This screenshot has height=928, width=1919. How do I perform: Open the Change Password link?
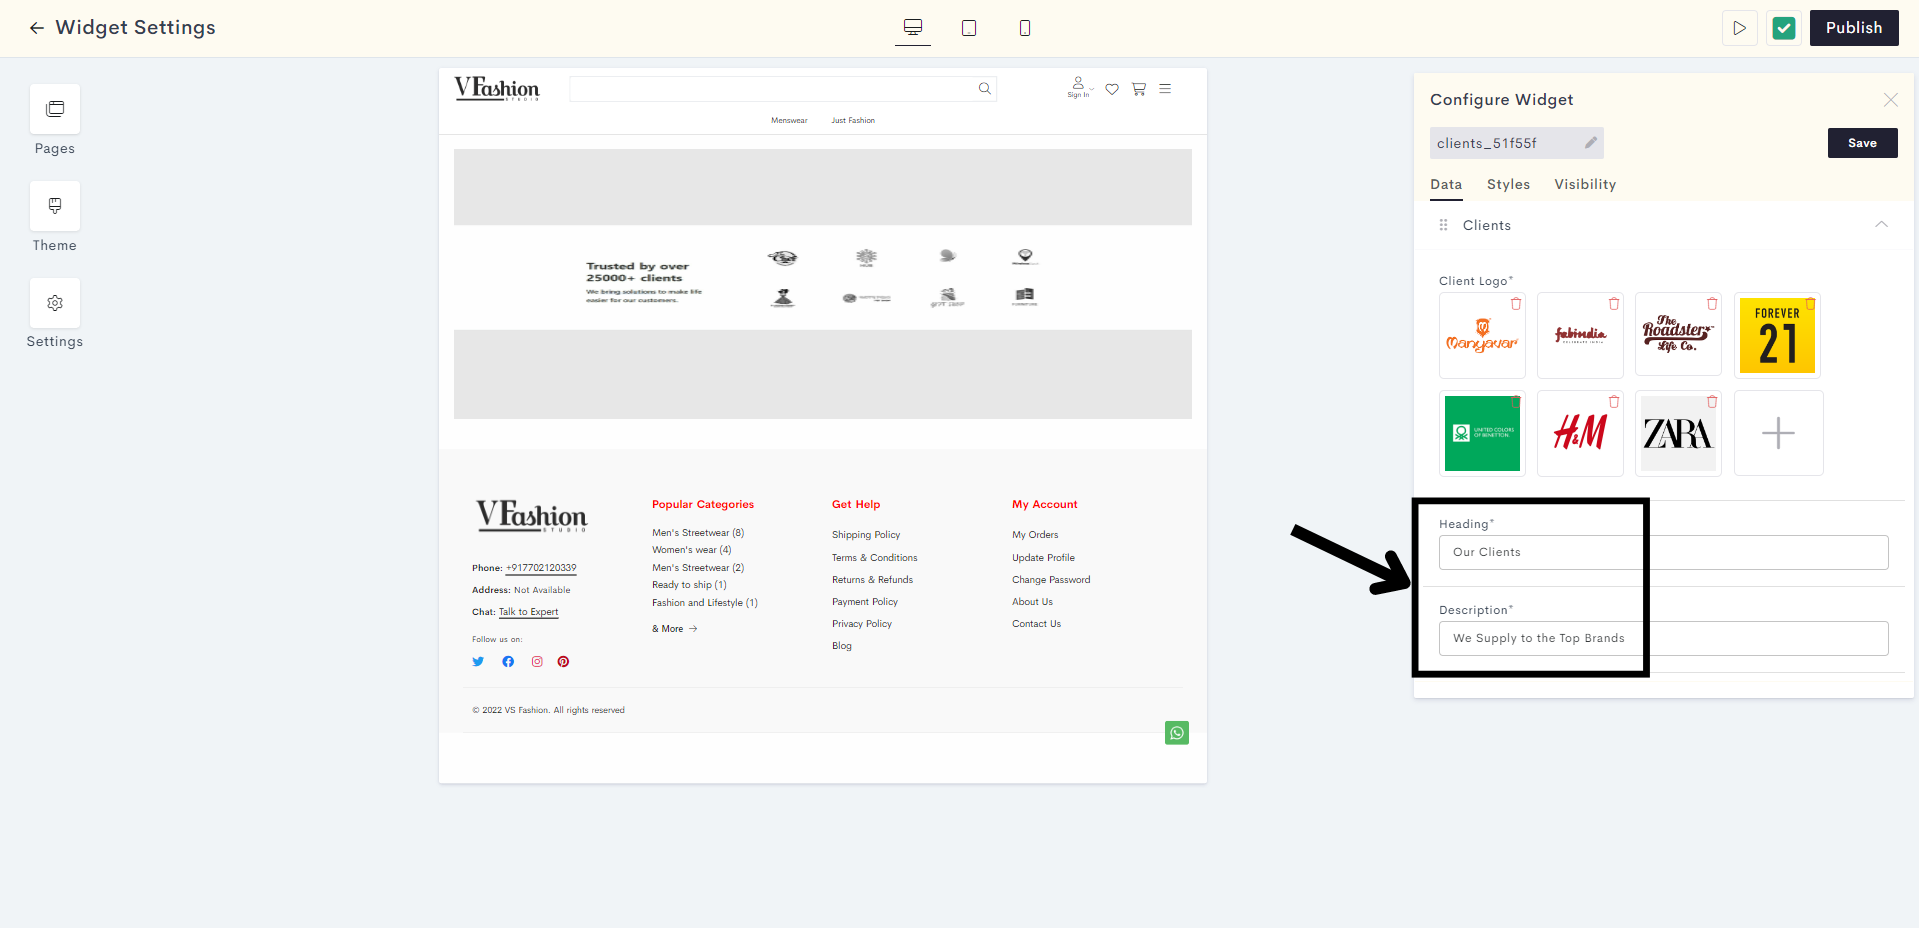(x=1051, y=580)
